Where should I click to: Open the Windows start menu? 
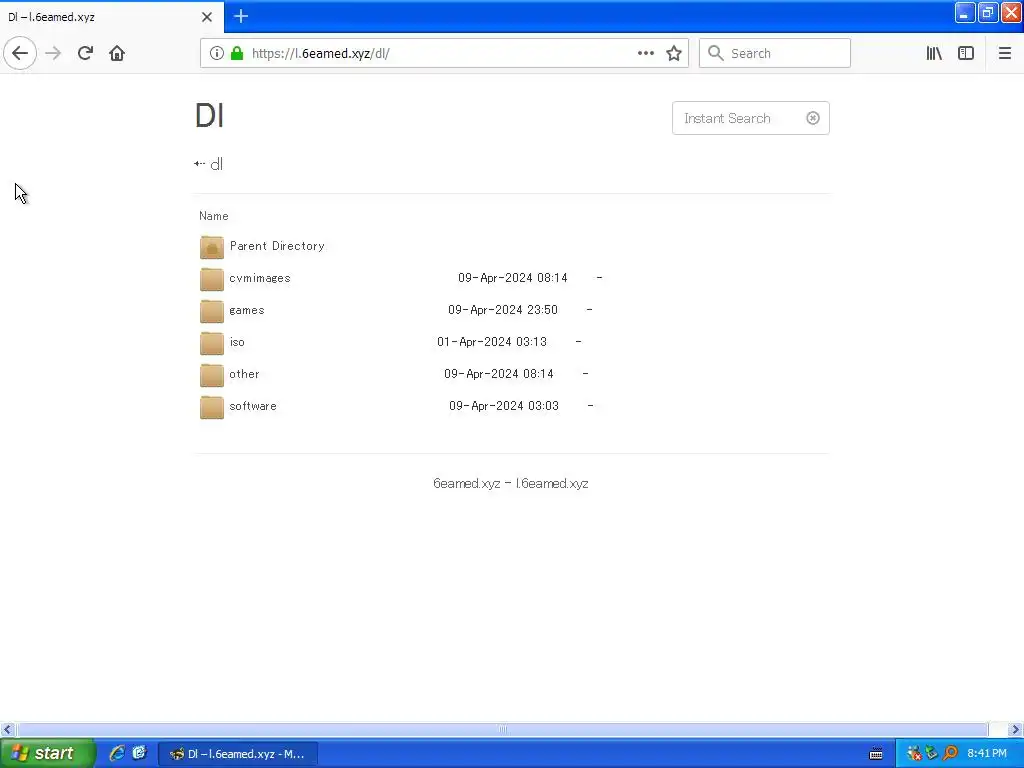(x=47, y=753)
